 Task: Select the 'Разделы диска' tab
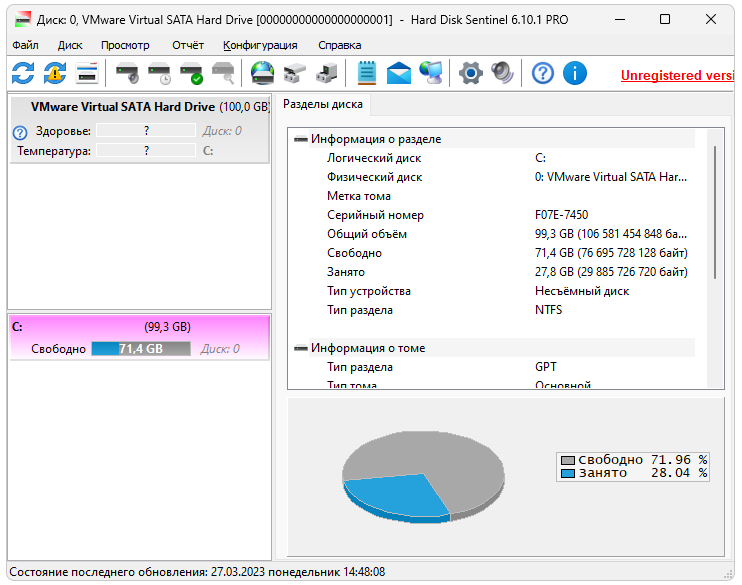322,105
